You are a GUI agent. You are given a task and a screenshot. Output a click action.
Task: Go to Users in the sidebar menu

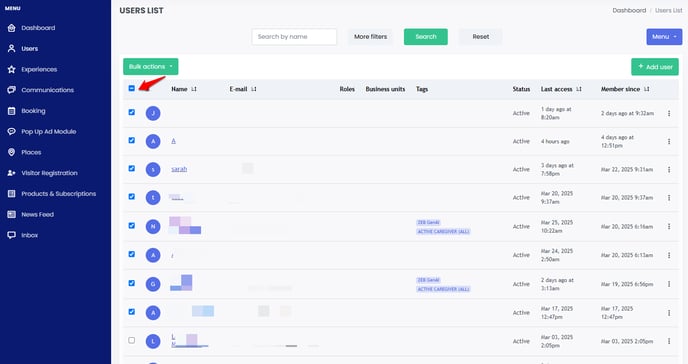[29, 49]
